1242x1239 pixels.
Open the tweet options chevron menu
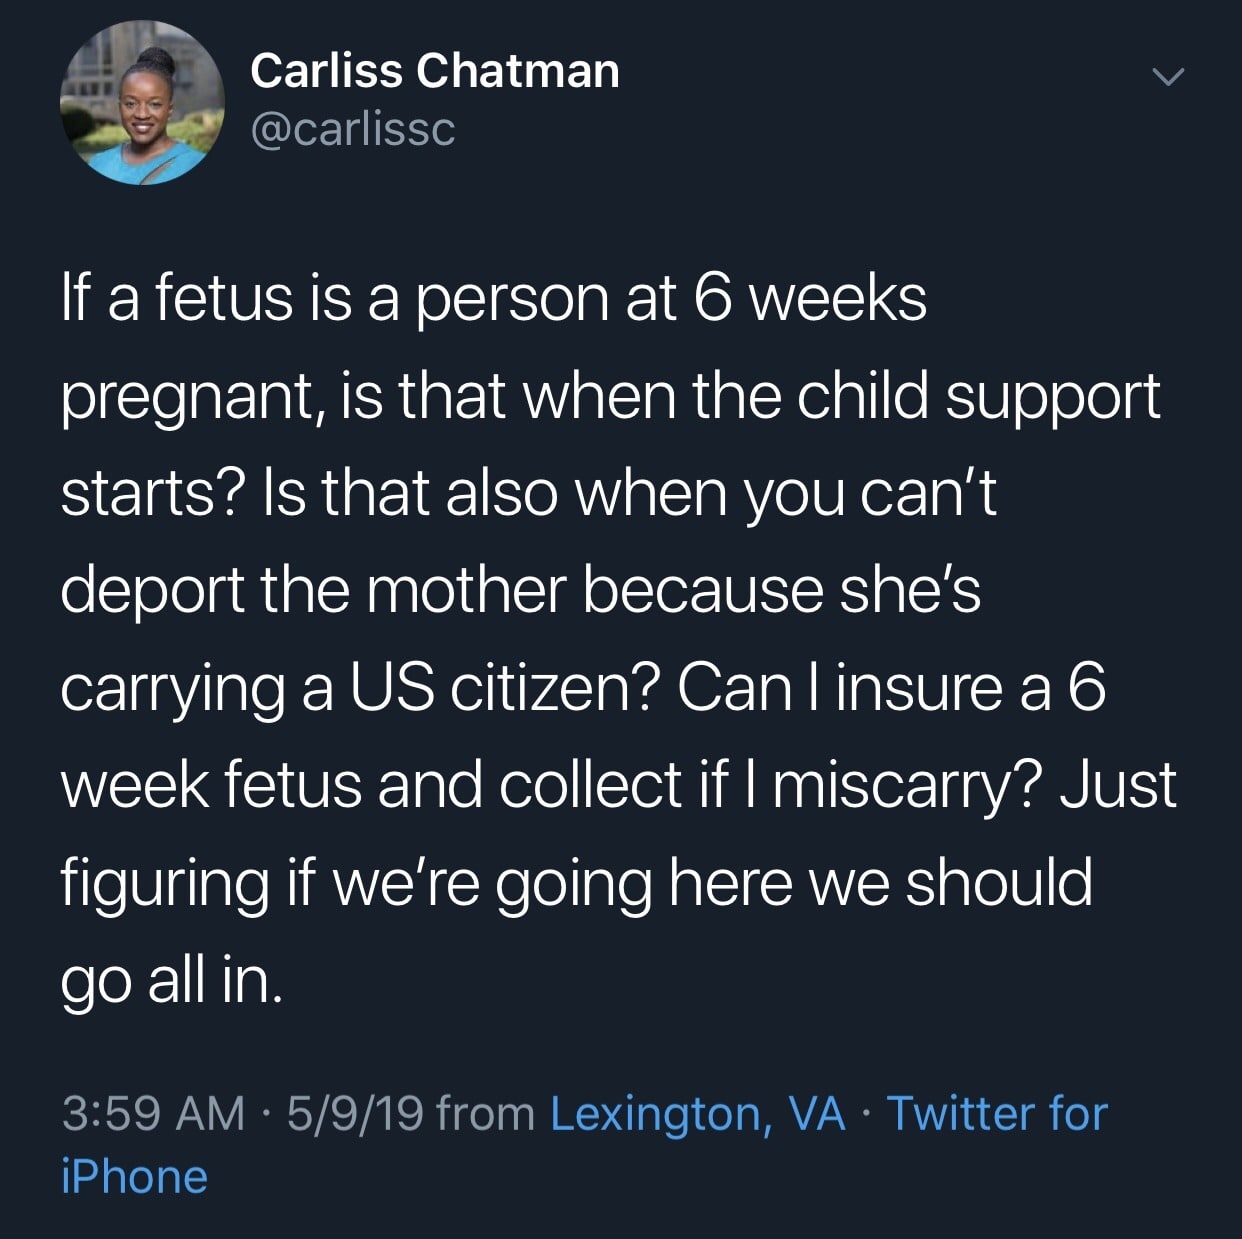pyautogui.click(x=1166, y=77)
